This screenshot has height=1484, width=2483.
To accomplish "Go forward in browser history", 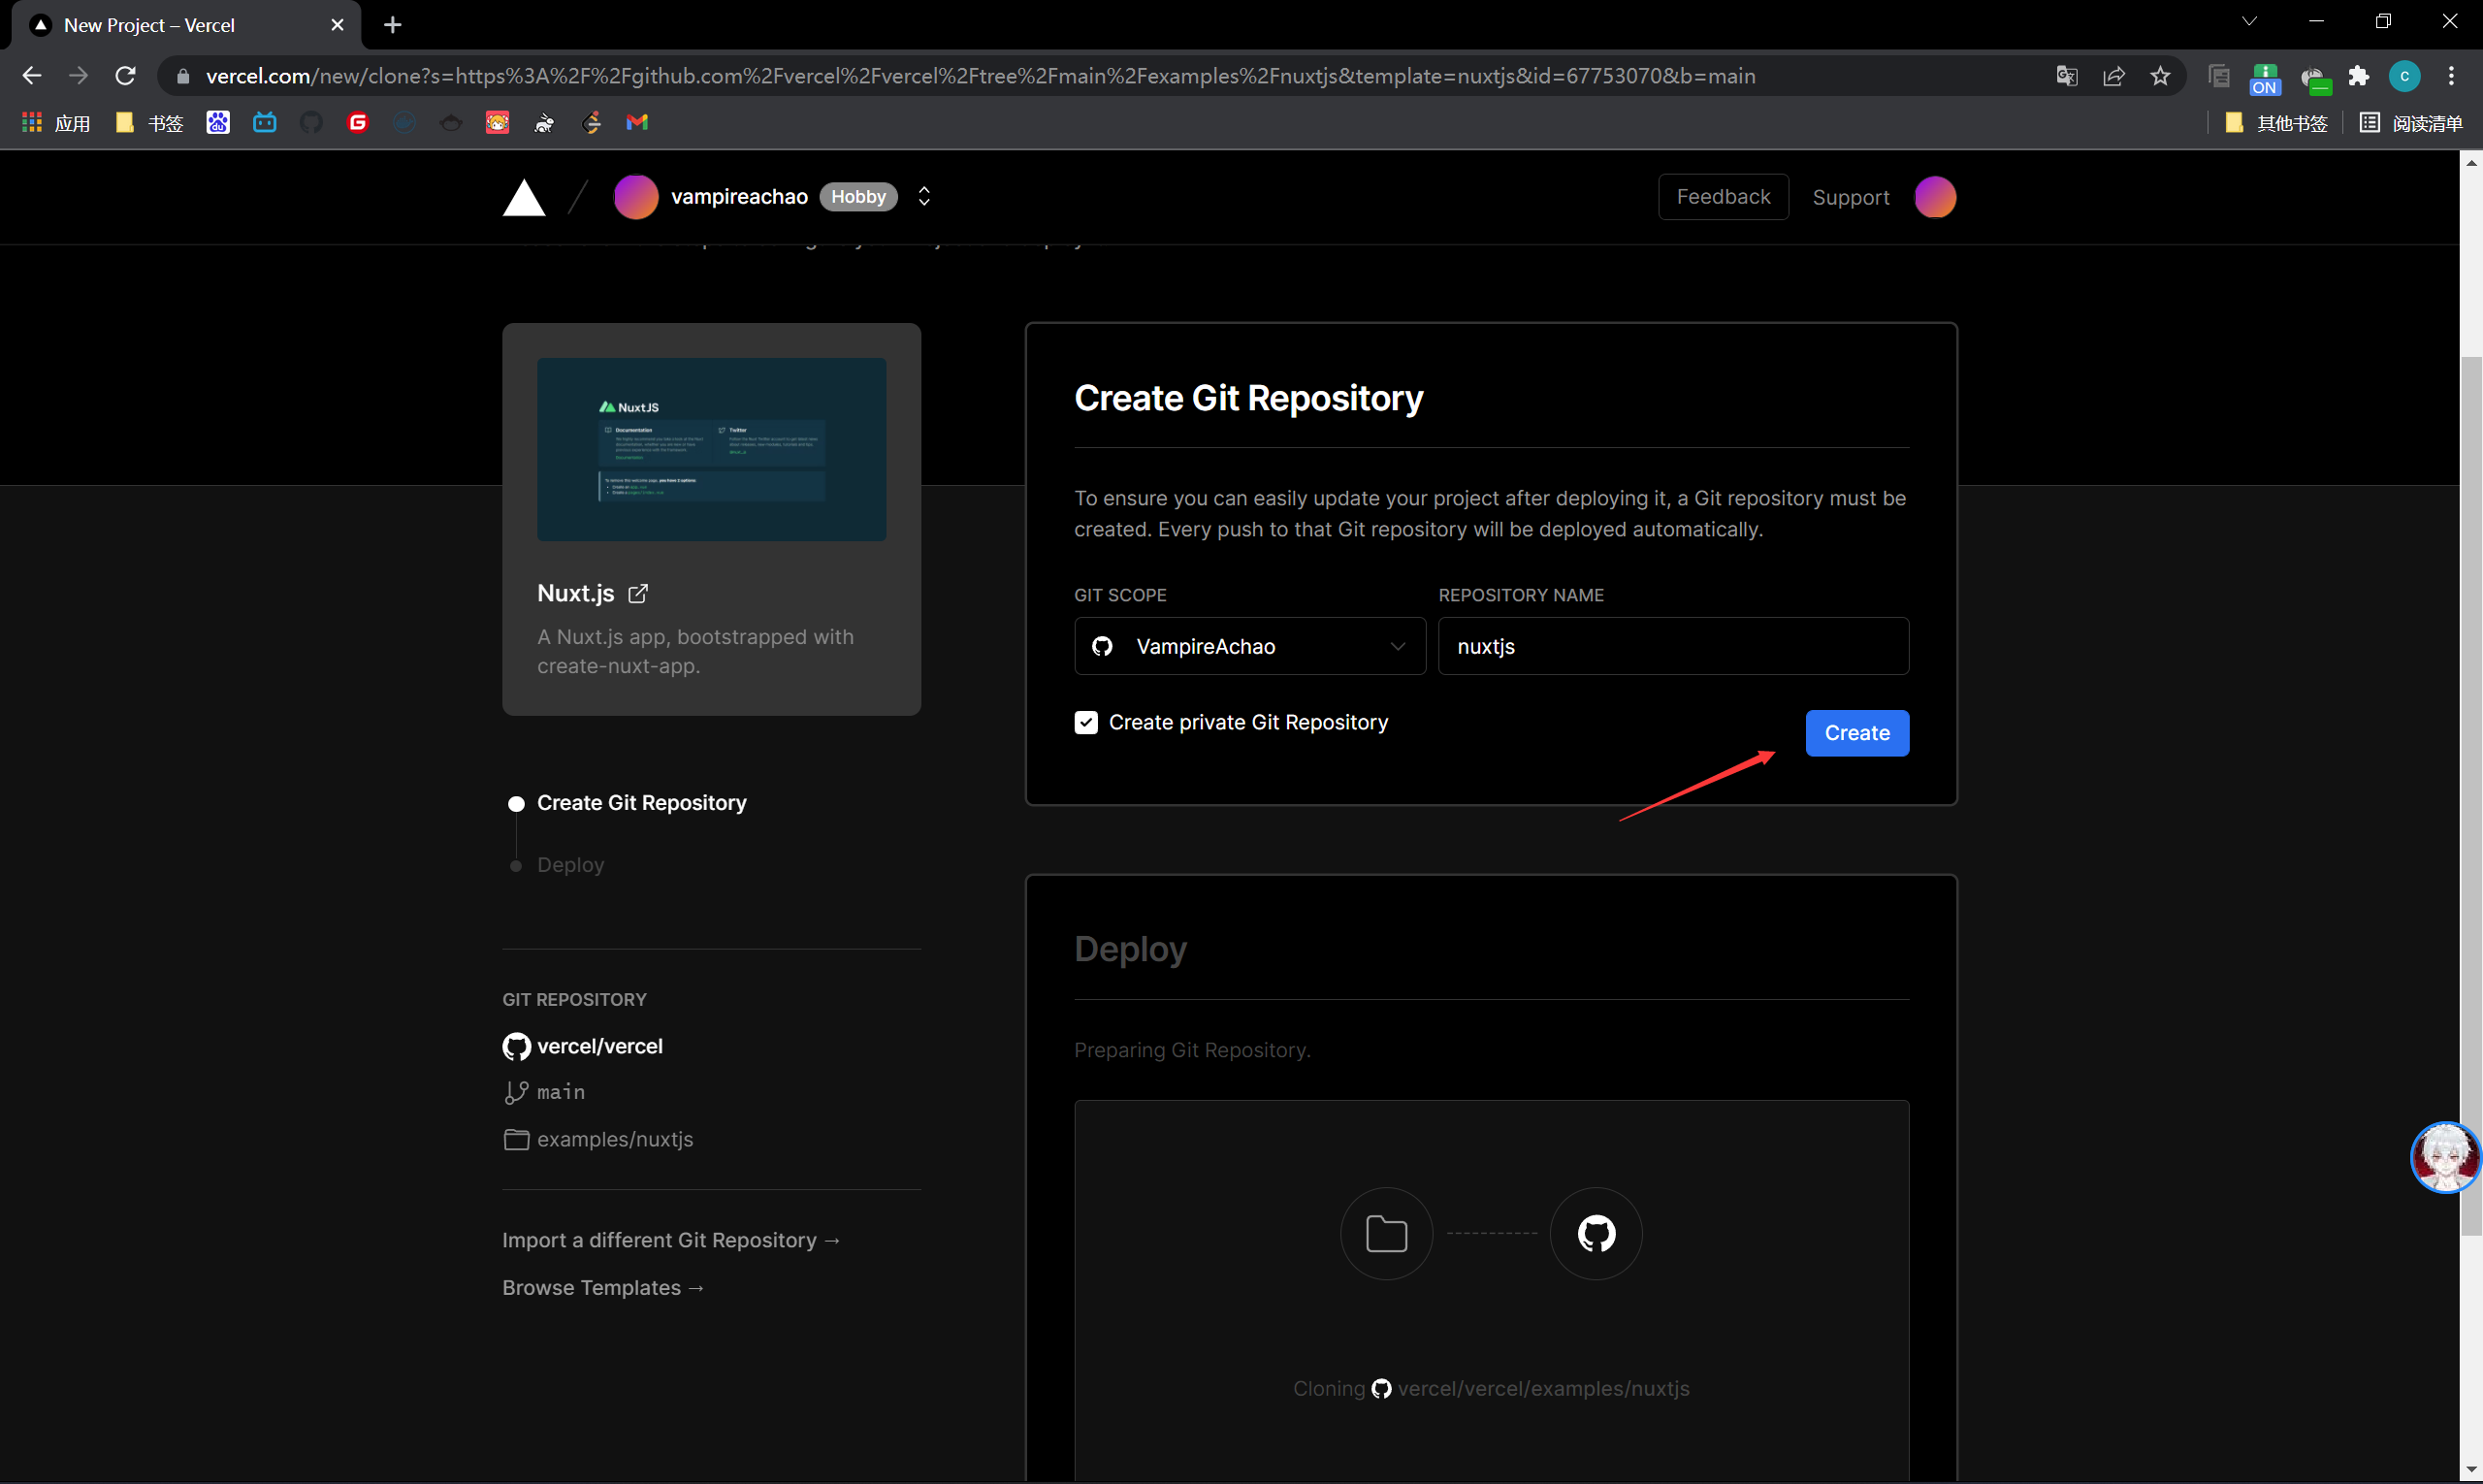I will [x=78, y=76].
